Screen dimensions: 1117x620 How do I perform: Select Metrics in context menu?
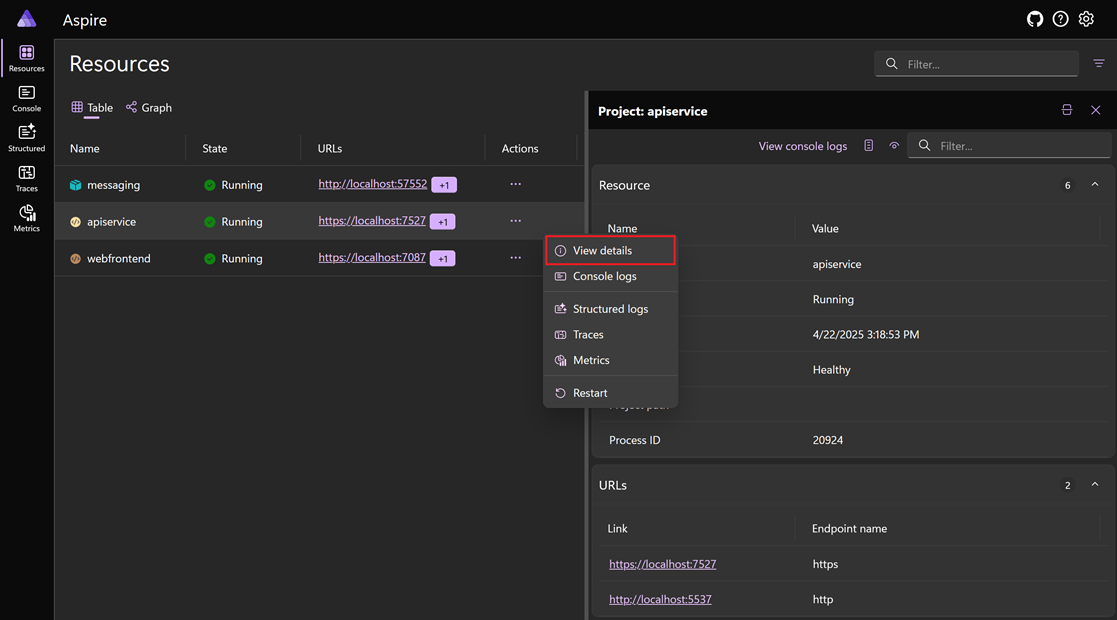[x=611, y=360]
